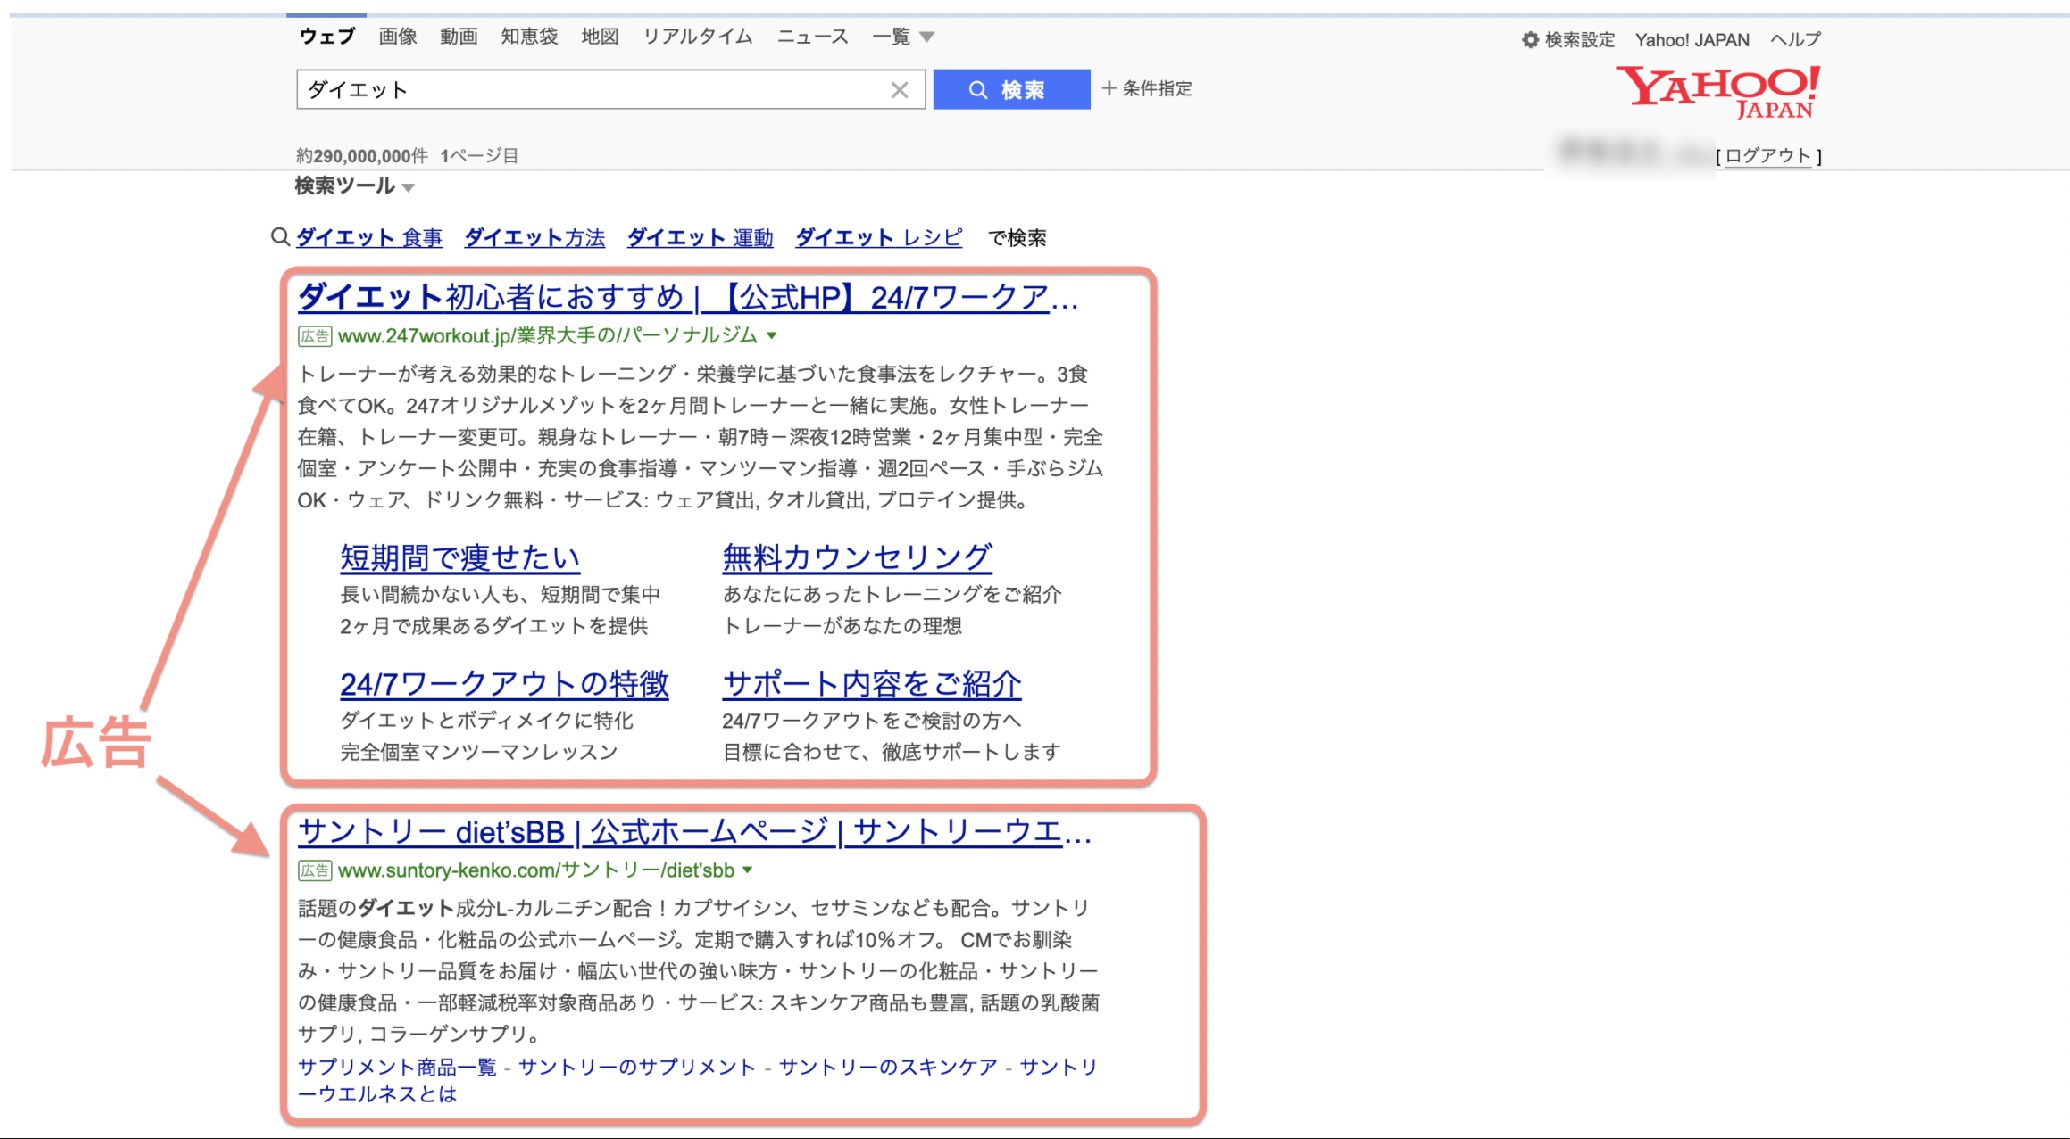Click the 広告 badge on 247workout ad
The width and height of the screenshot is (2070, 1139).
(x=314, y=336)
